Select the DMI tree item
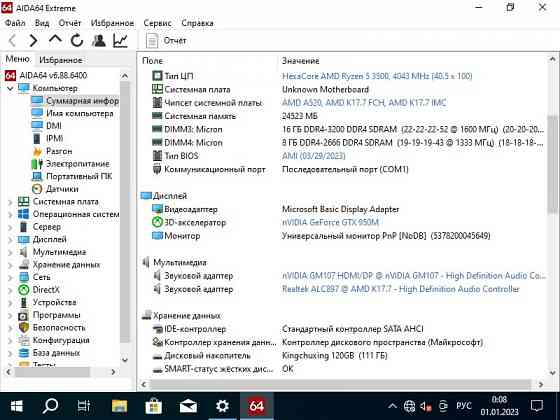The height and width of the screenshot is (420, 560). [x=54, y=126]
